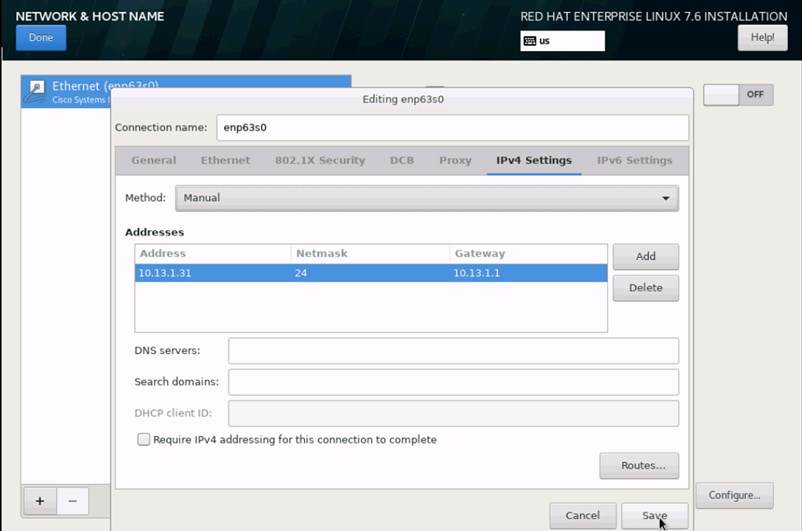Add a new network device with plus button

point(40,501)
